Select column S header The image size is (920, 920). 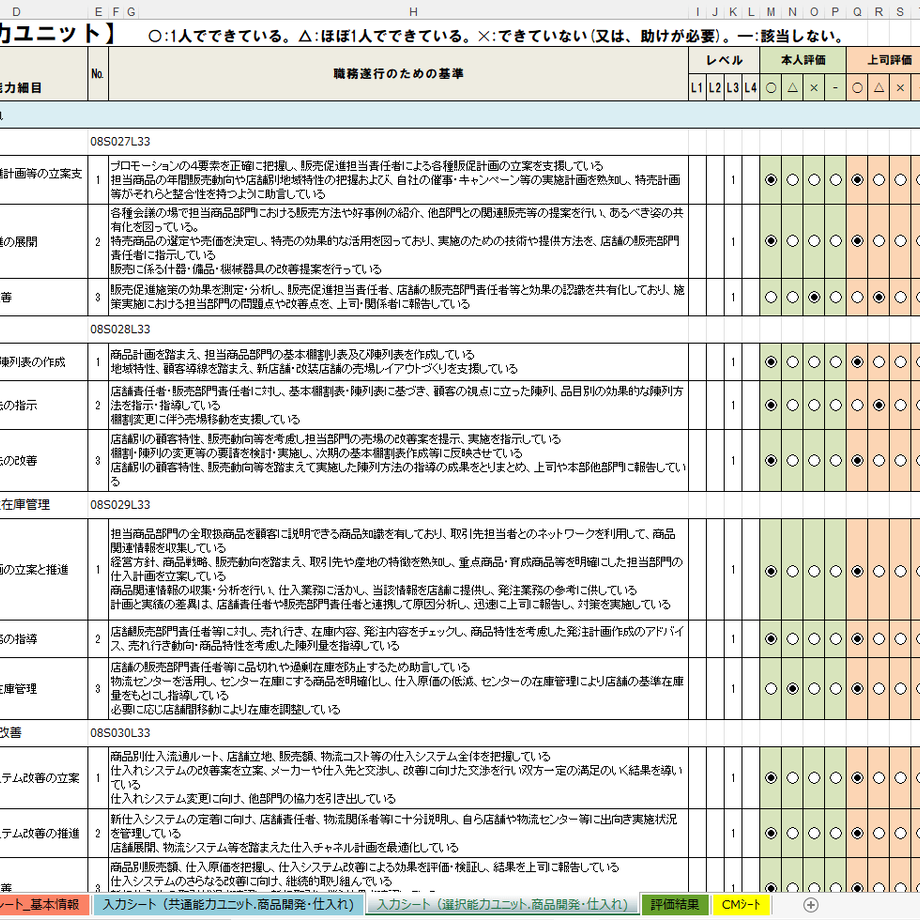900,11
